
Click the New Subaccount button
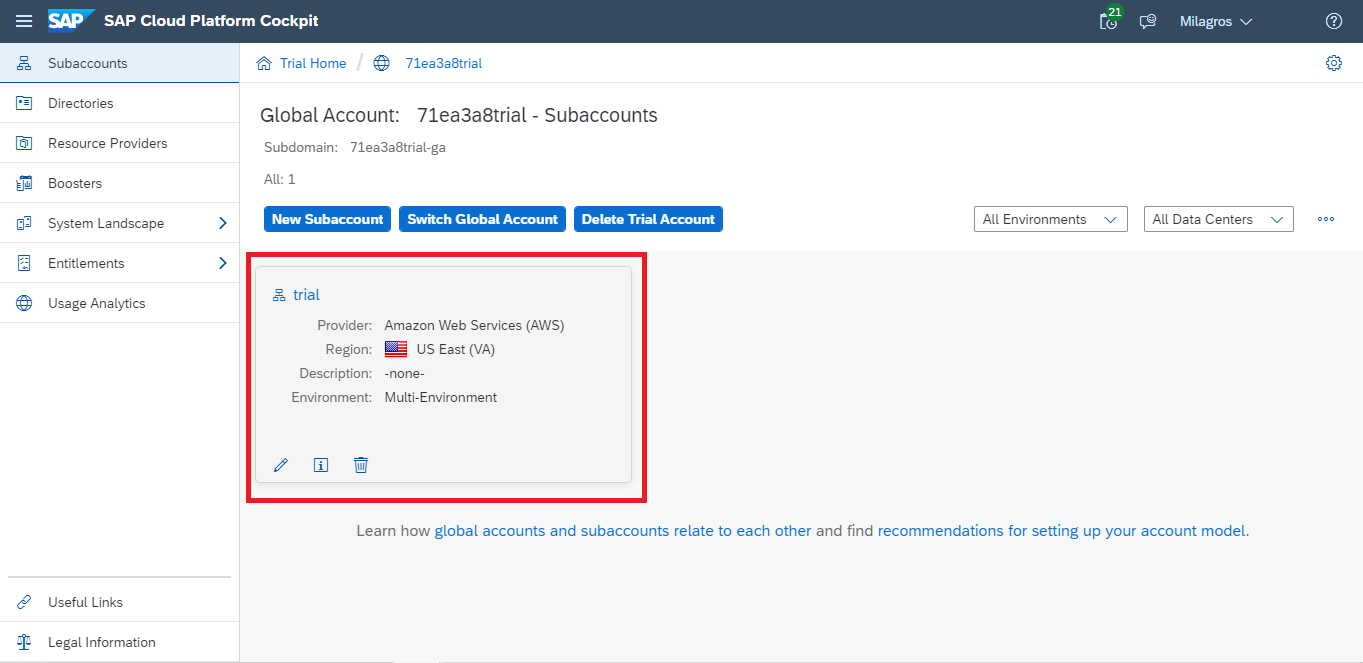(x=327, y=219)
